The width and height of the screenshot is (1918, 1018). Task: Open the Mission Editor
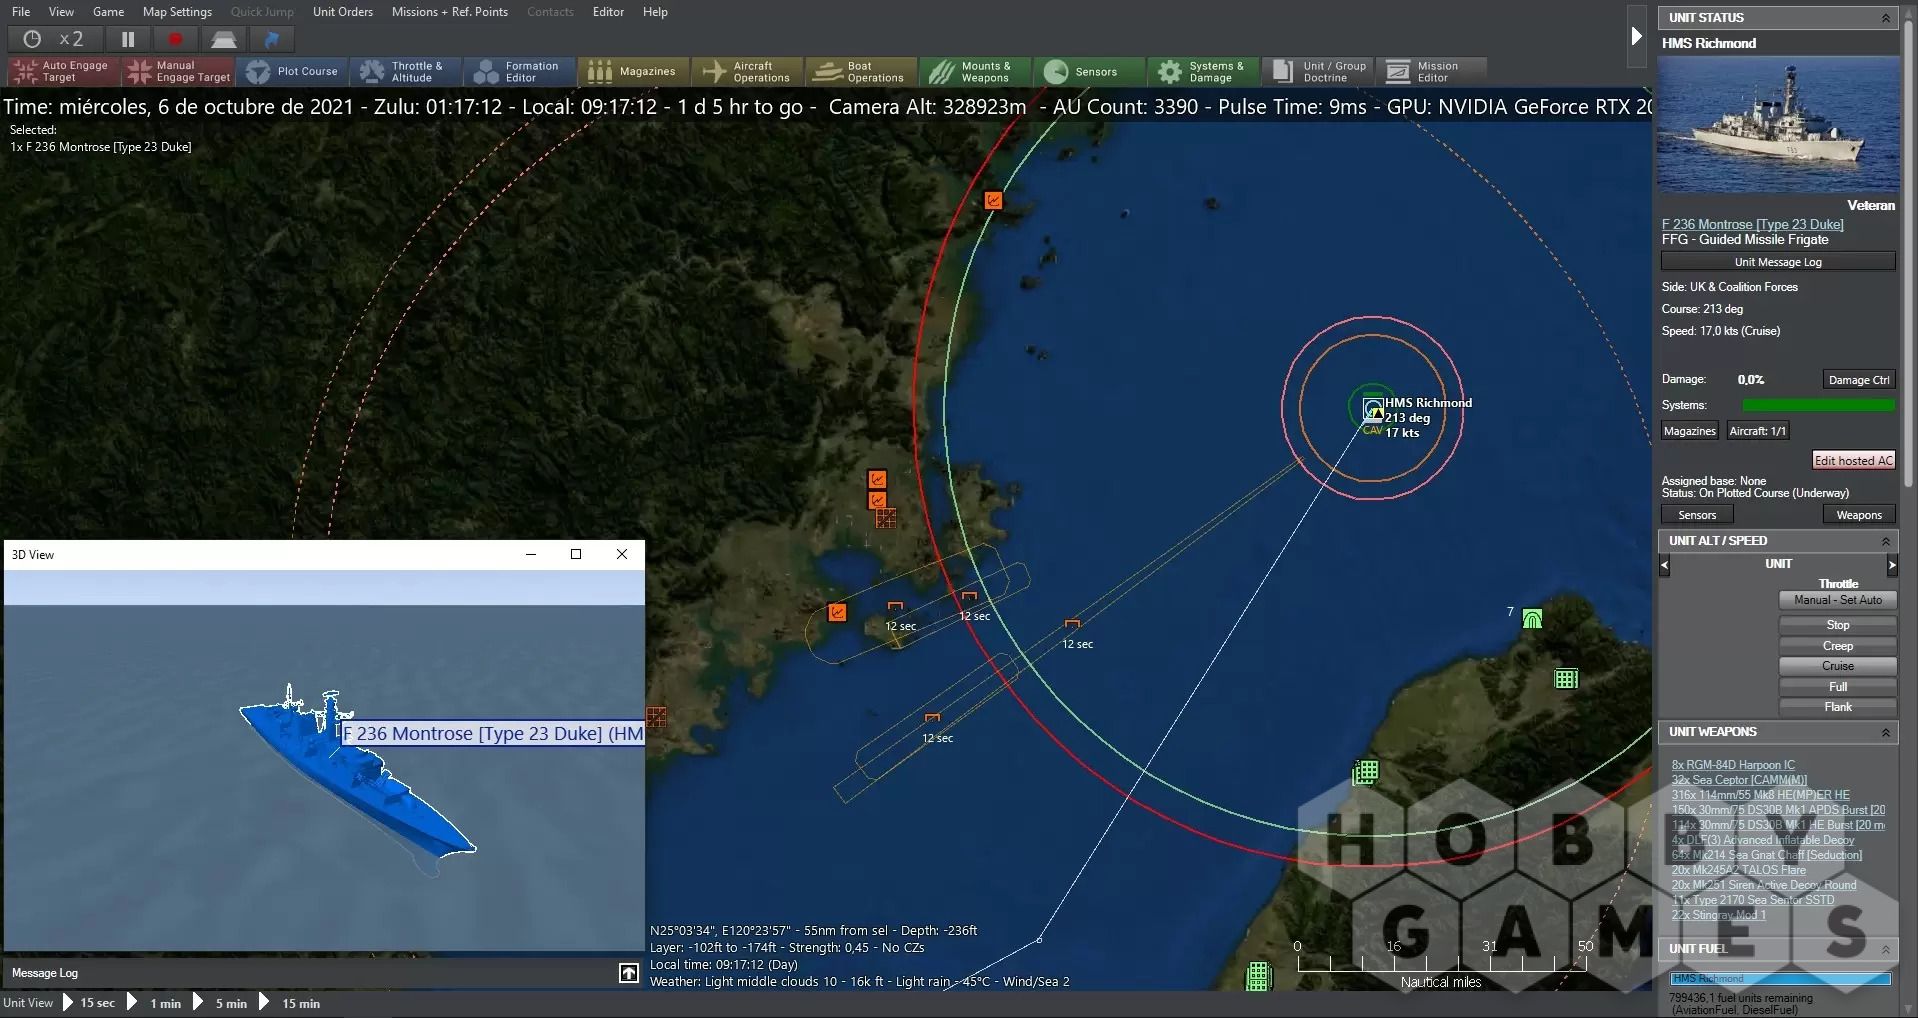pos(1433,71)
